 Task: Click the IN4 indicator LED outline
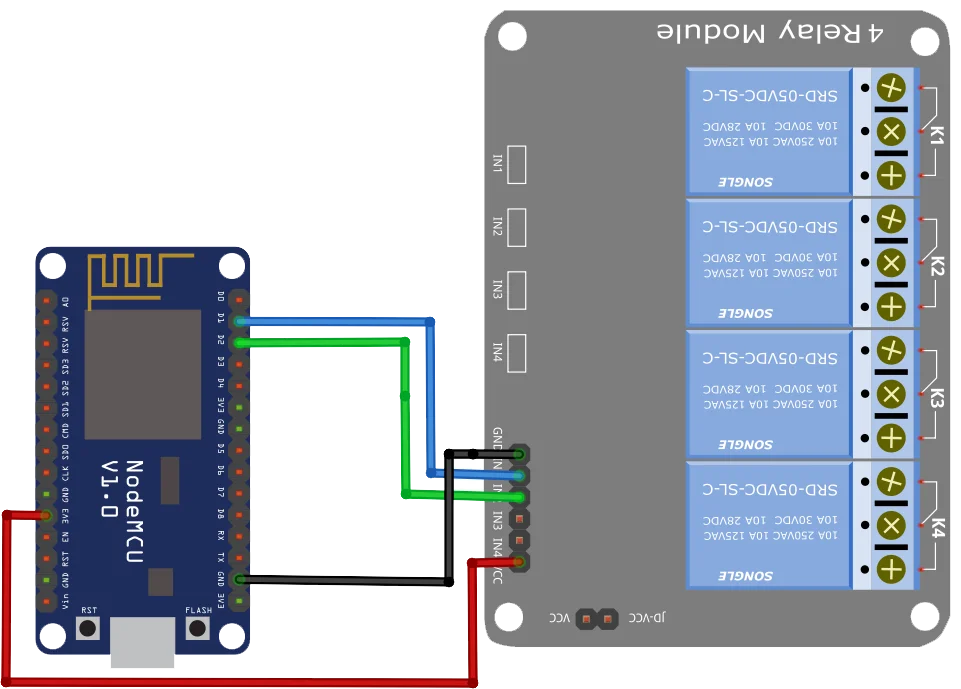coord(517,353)
